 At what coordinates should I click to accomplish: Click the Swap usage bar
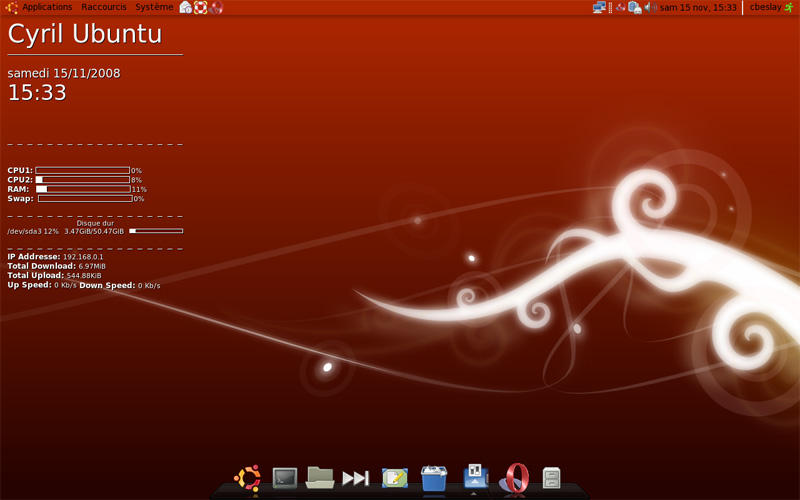85,198
